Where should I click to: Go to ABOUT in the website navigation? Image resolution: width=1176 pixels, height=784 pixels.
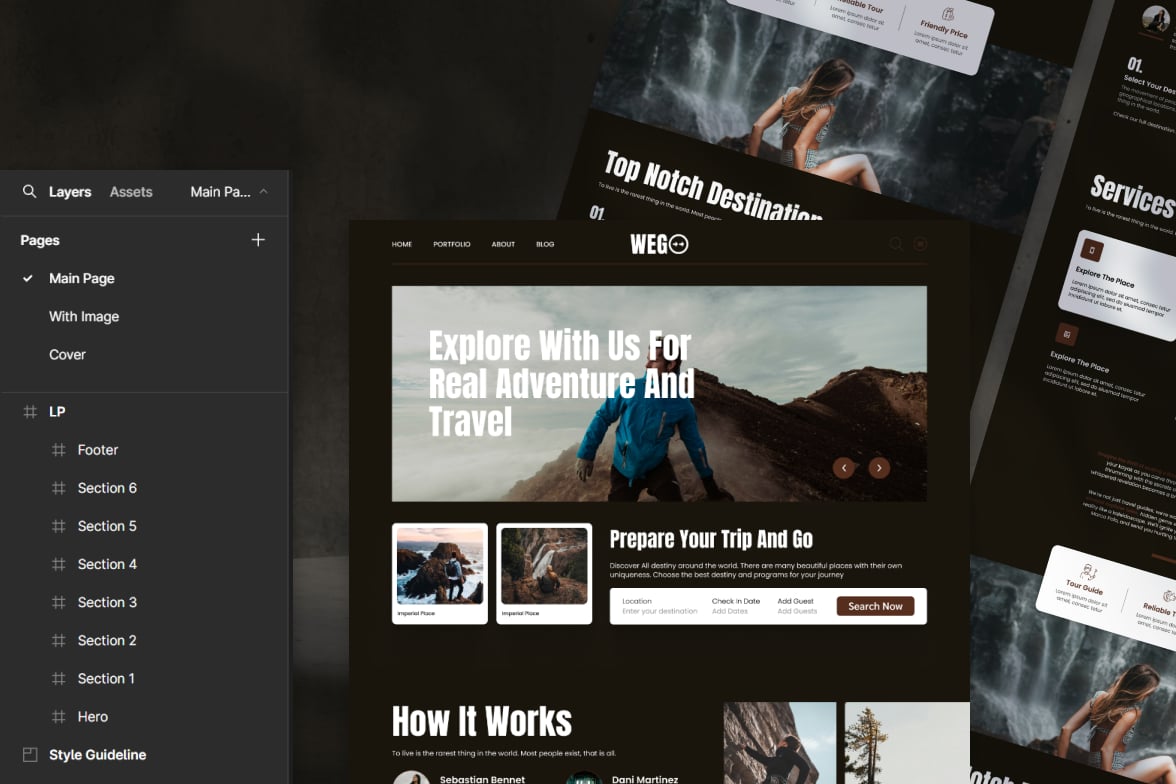(503, 245)
